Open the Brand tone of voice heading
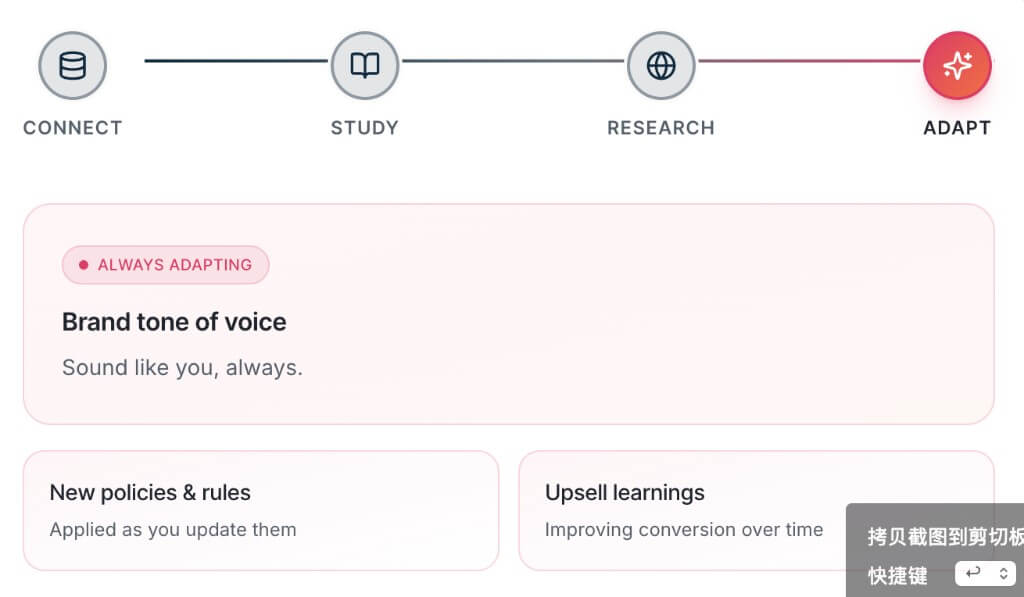The width and height of the screenshot is (1024, 597). point(174,322)
